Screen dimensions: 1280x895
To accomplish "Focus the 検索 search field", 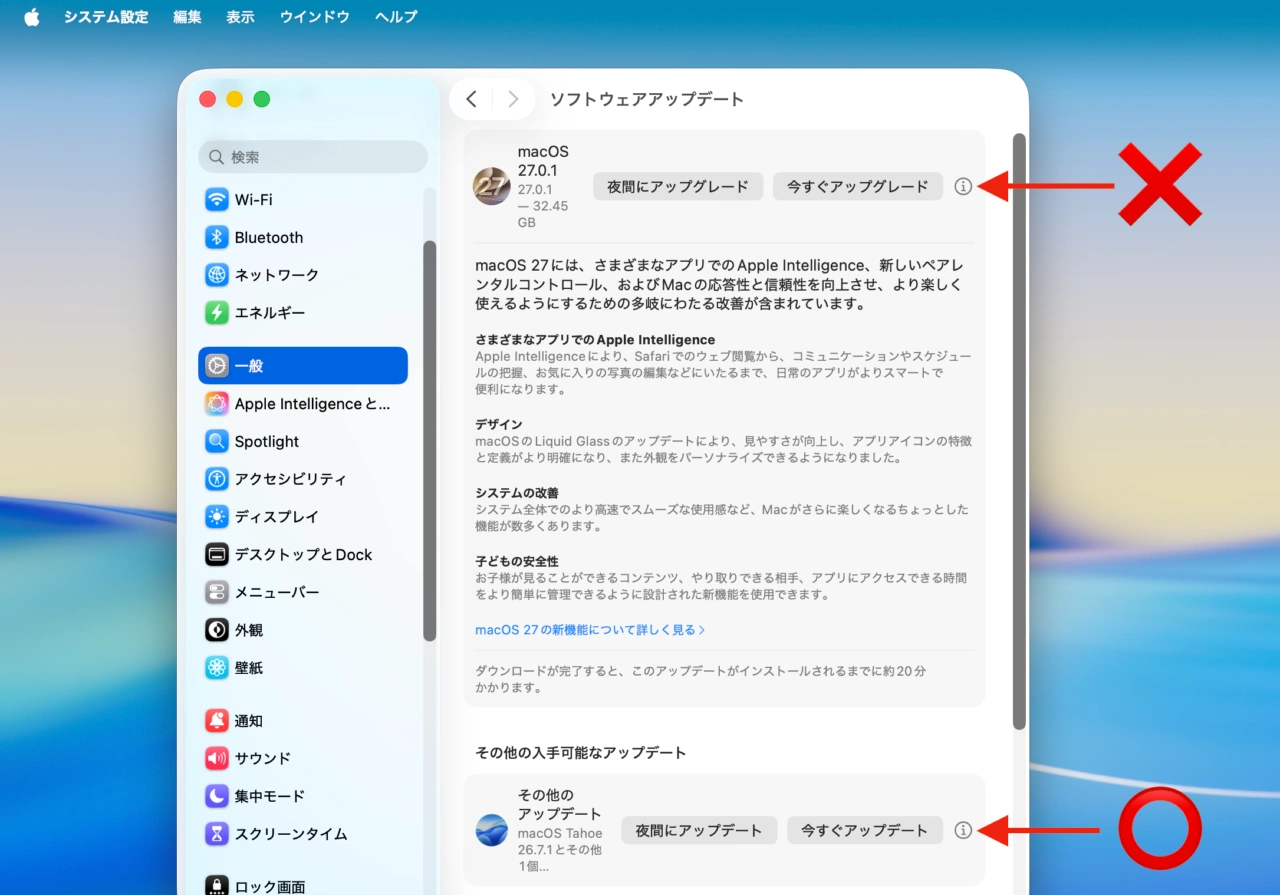I will 313,157.
